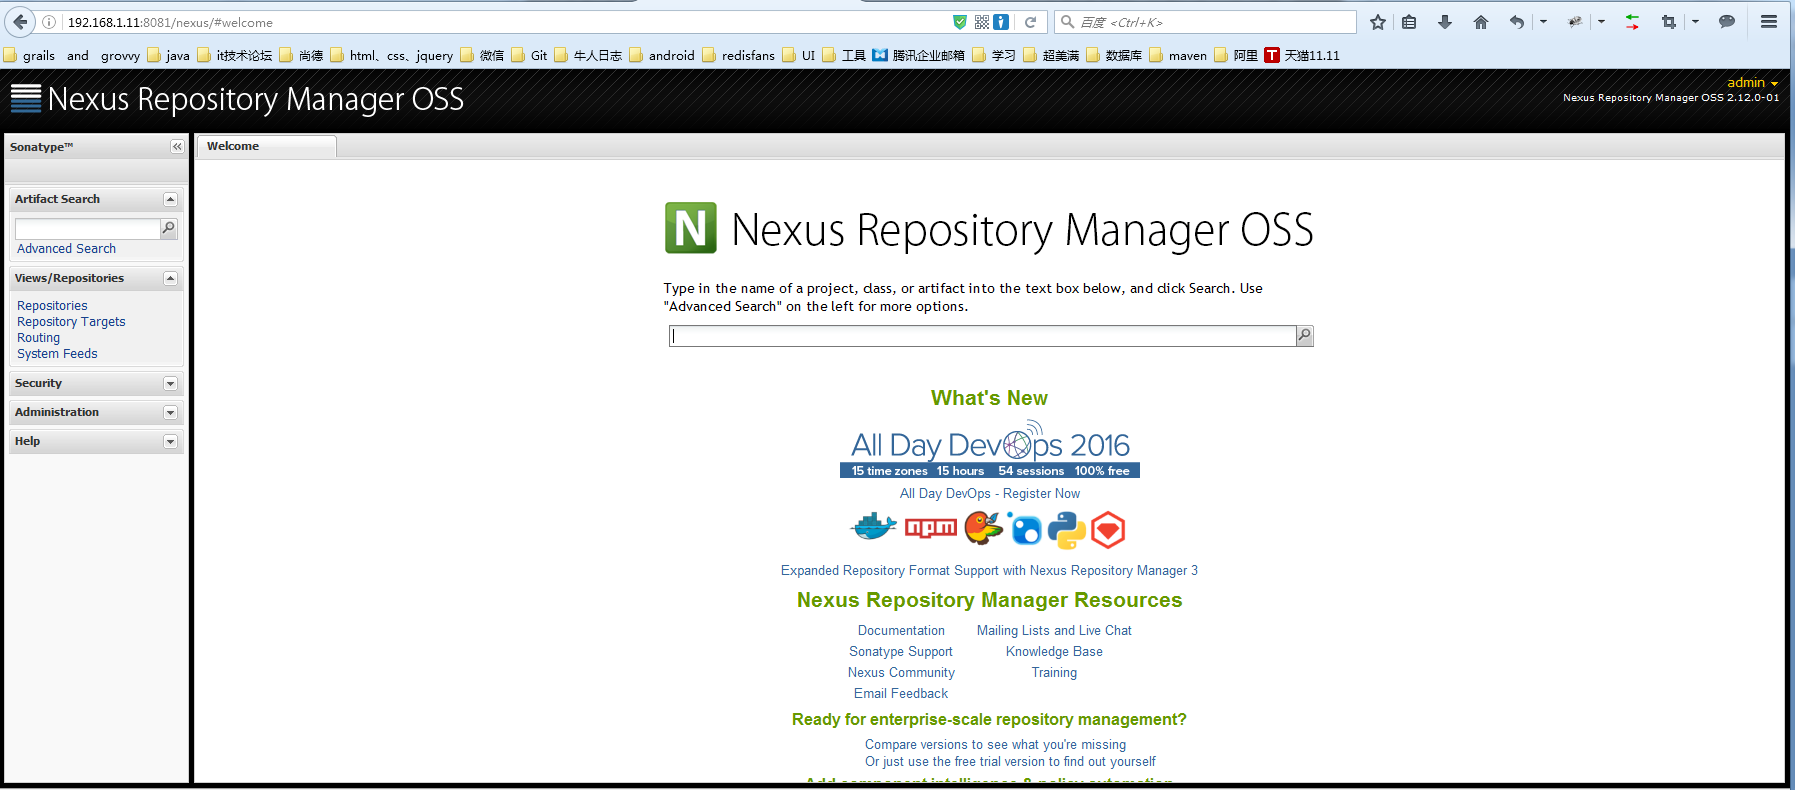
Task: Open the java bookmark folder
Action: click(x=168, y=55)
